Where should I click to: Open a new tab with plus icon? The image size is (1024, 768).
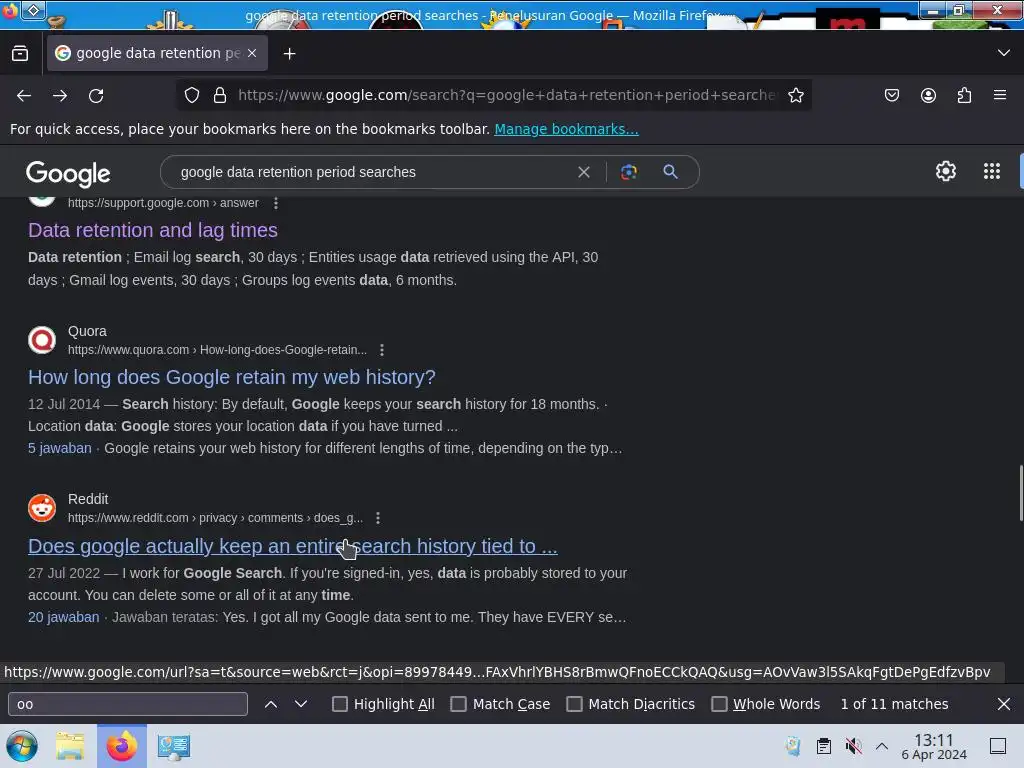[x=289, y=54]
